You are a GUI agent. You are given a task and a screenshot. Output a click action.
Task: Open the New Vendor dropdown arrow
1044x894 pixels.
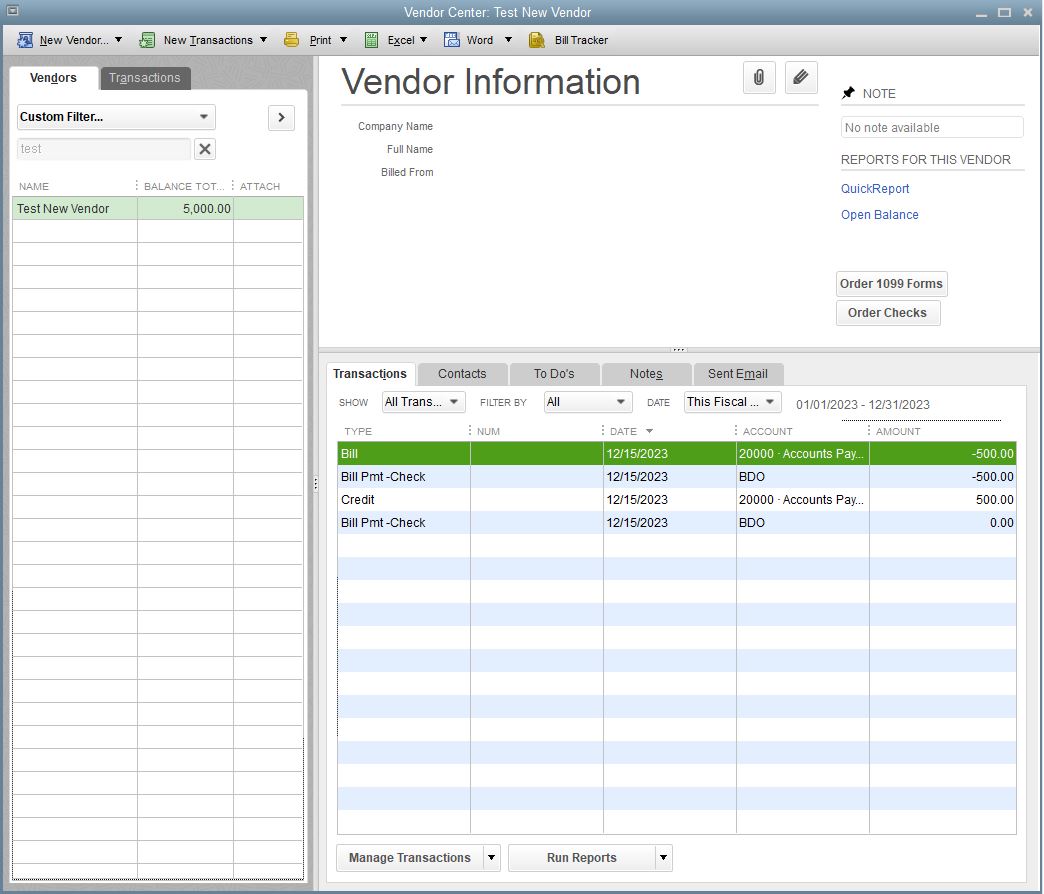pos(119,40)
